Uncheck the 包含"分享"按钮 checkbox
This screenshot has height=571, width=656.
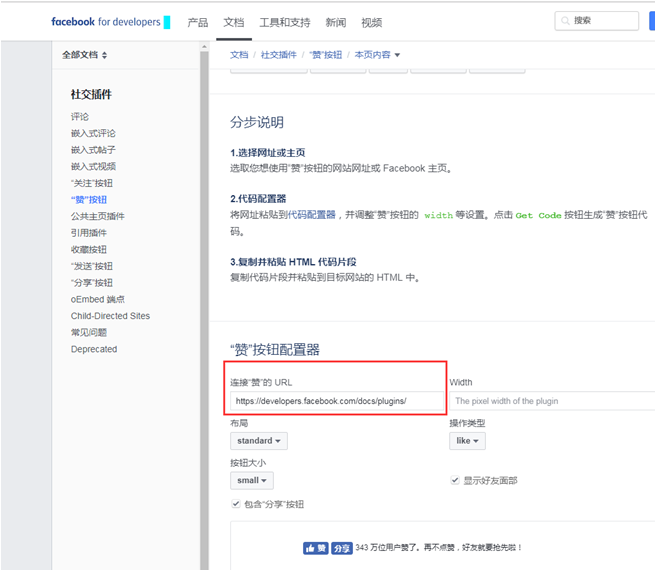pyautogui.click(x=235, y=504)
